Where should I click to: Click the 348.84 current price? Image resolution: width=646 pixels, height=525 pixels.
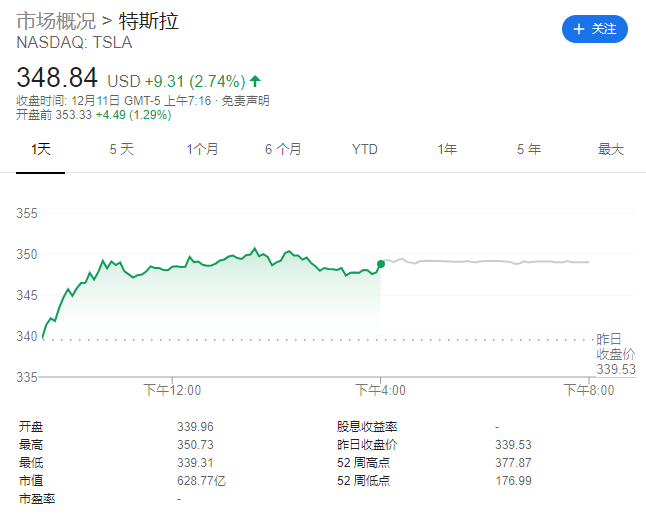57,77
